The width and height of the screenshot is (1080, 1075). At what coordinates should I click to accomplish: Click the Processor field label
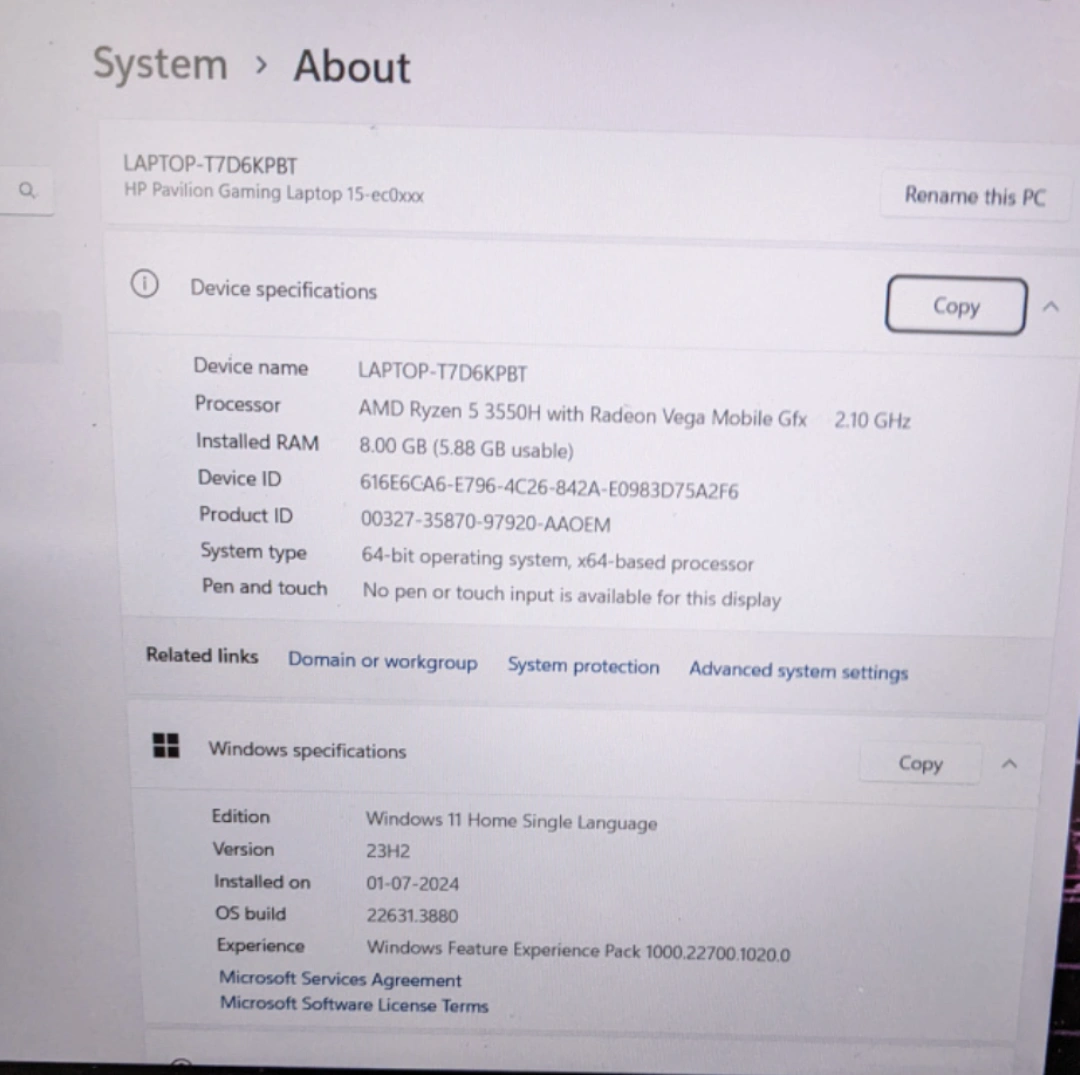point(238,404)
